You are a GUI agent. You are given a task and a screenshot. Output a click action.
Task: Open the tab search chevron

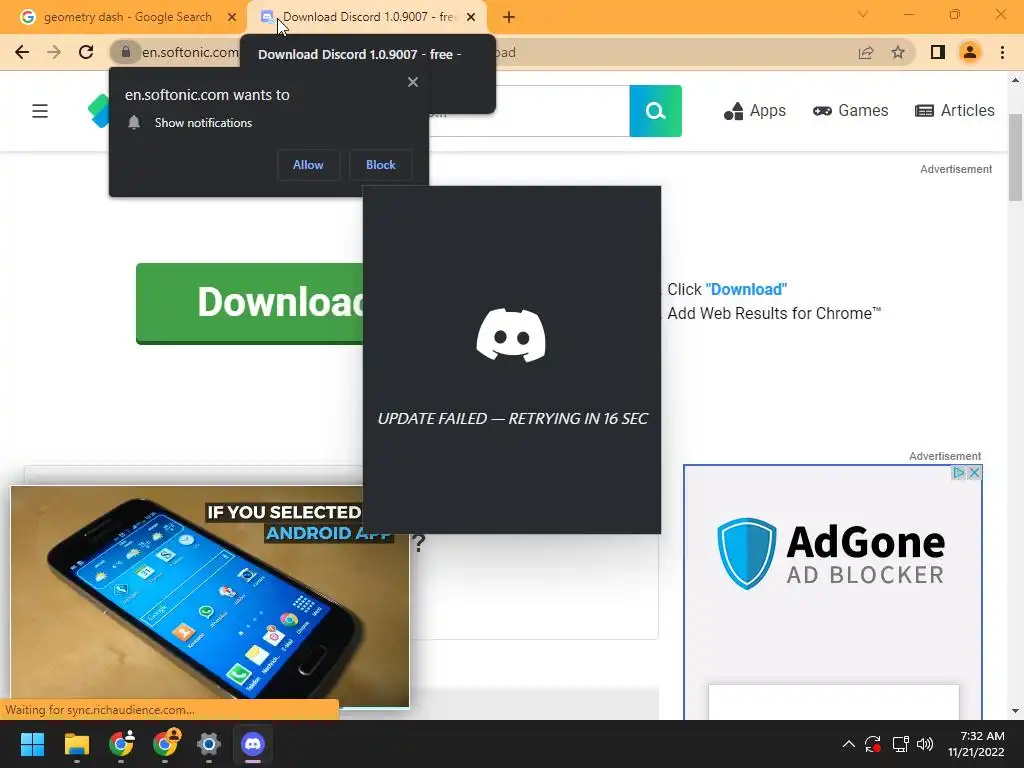point(863,14)
